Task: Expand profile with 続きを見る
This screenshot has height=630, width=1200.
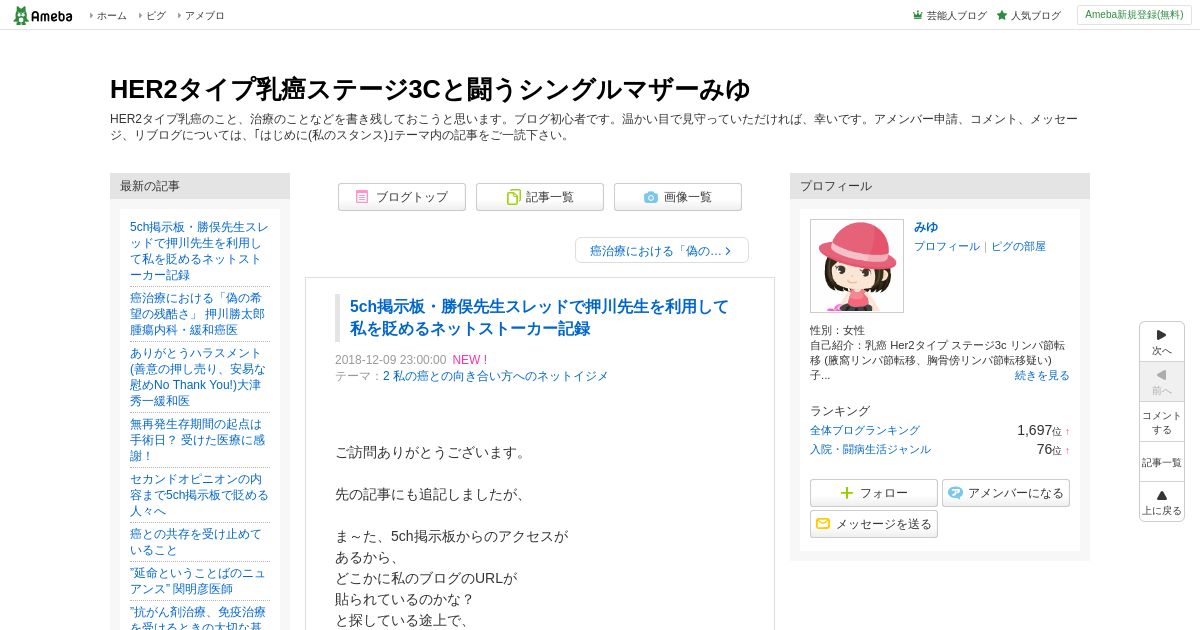Action: coord(1042,375)
